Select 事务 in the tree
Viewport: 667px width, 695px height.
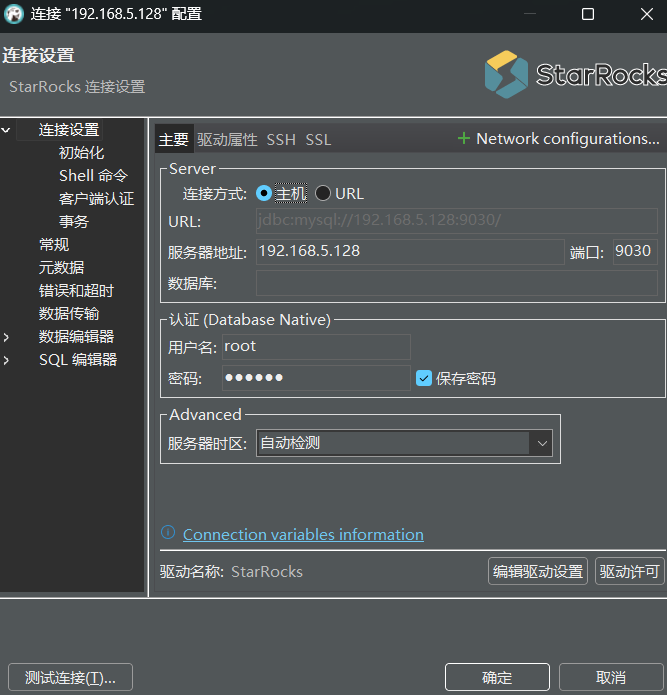[x=74, y=222]
